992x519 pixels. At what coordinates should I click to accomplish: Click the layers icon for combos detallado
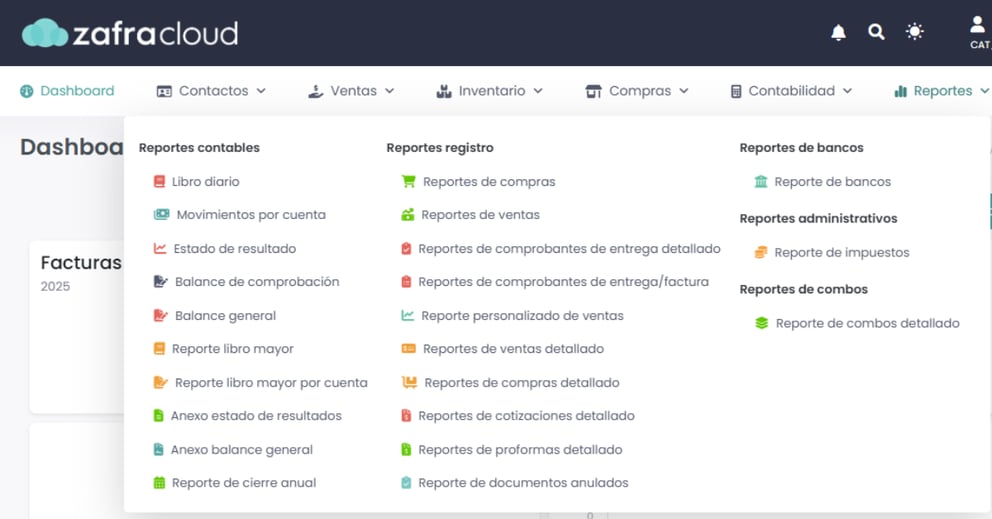coord(762,323)
